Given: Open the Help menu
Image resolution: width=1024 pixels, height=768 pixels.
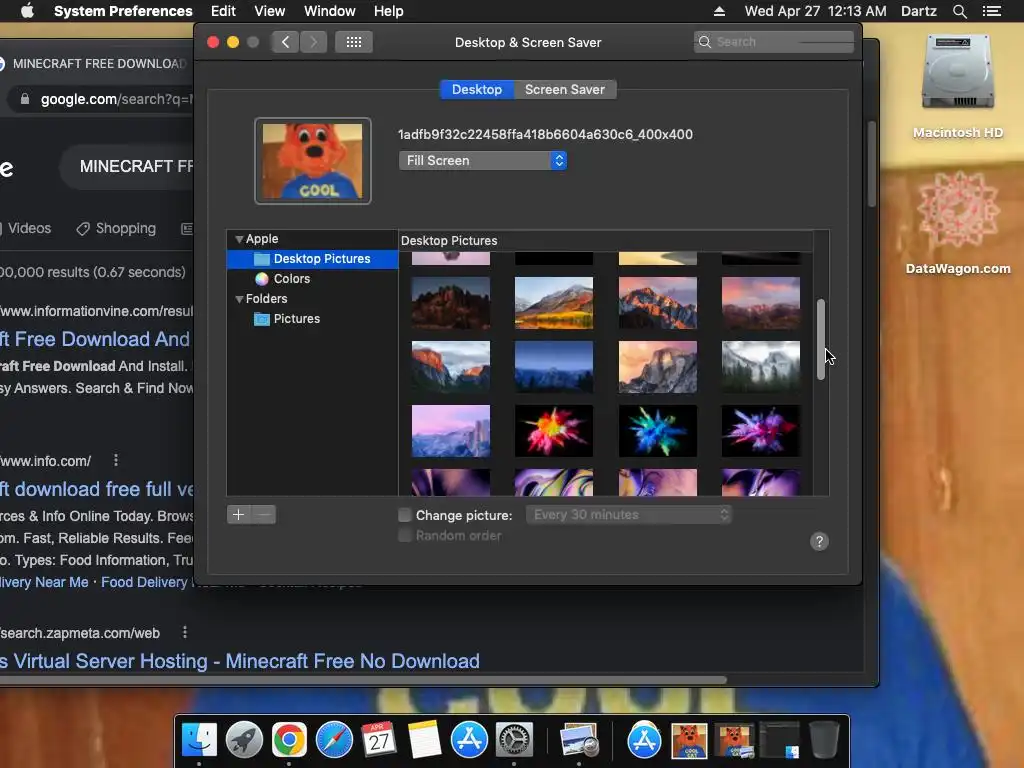Looking at the screenshot, I should [389, 11].
